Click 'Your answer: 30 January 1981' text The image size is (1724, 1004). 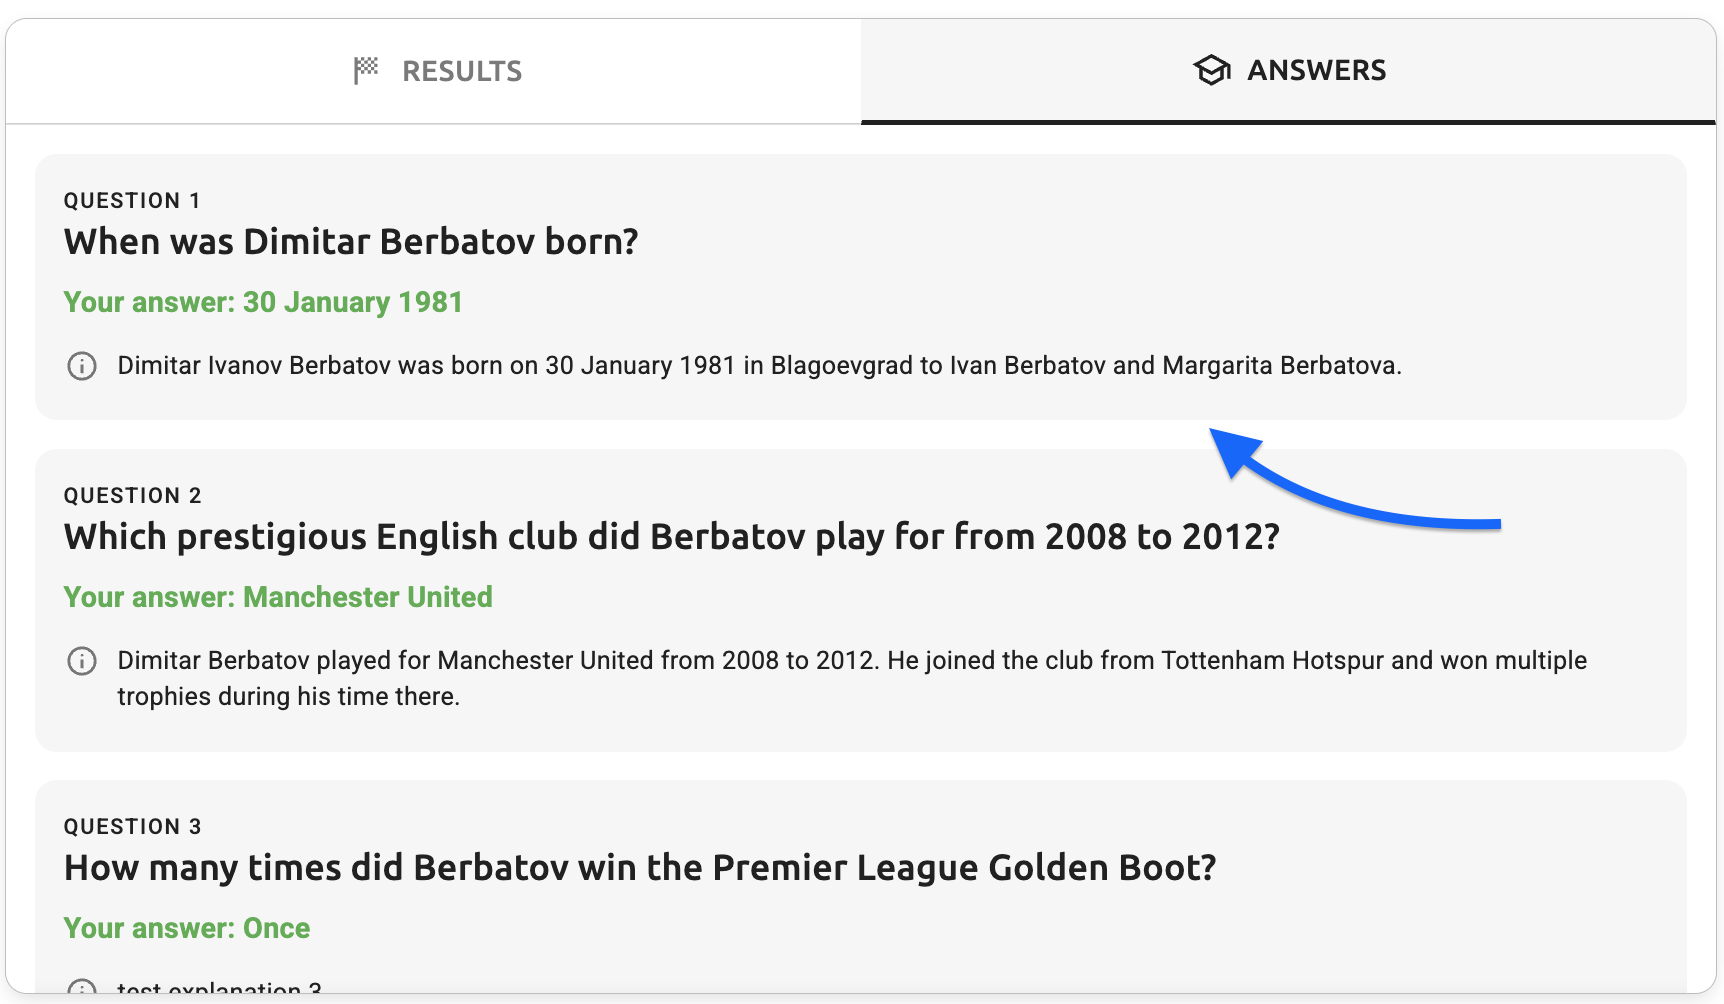[263, 302]
